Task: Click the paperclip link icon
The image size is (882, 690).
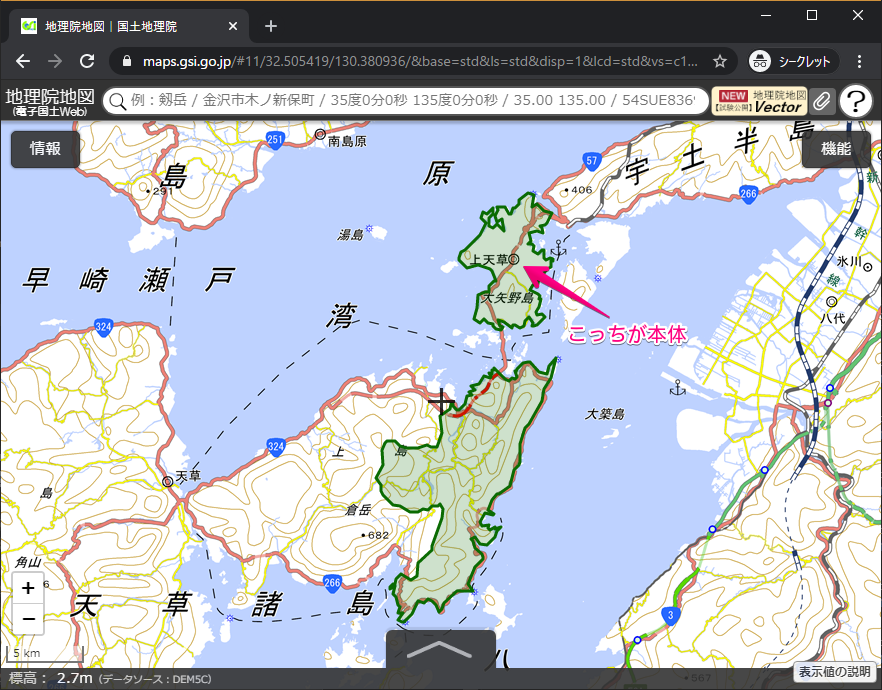Action: (822, 101)
